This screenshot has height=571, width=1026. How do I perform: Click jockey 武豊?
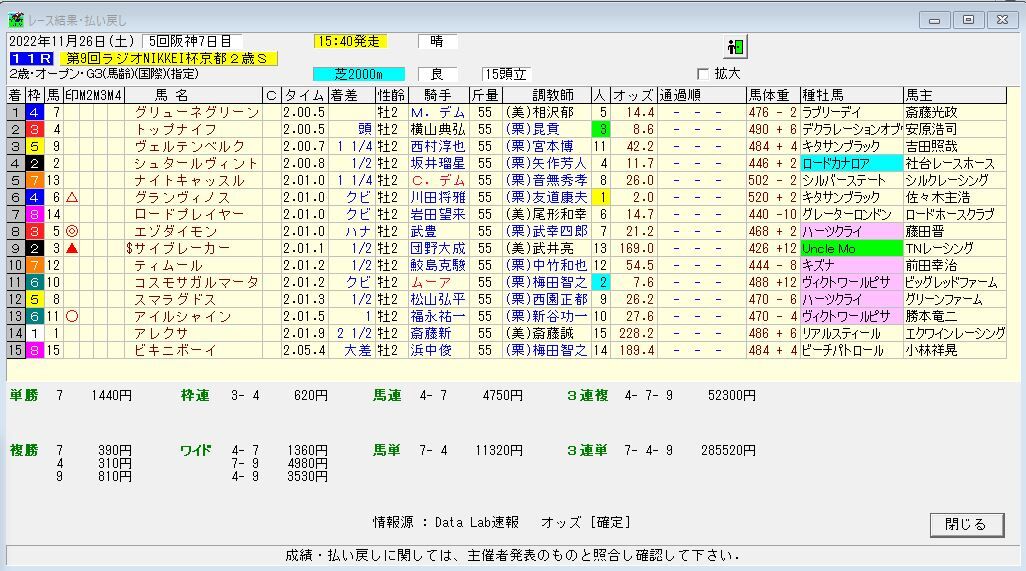coord(425,232)
